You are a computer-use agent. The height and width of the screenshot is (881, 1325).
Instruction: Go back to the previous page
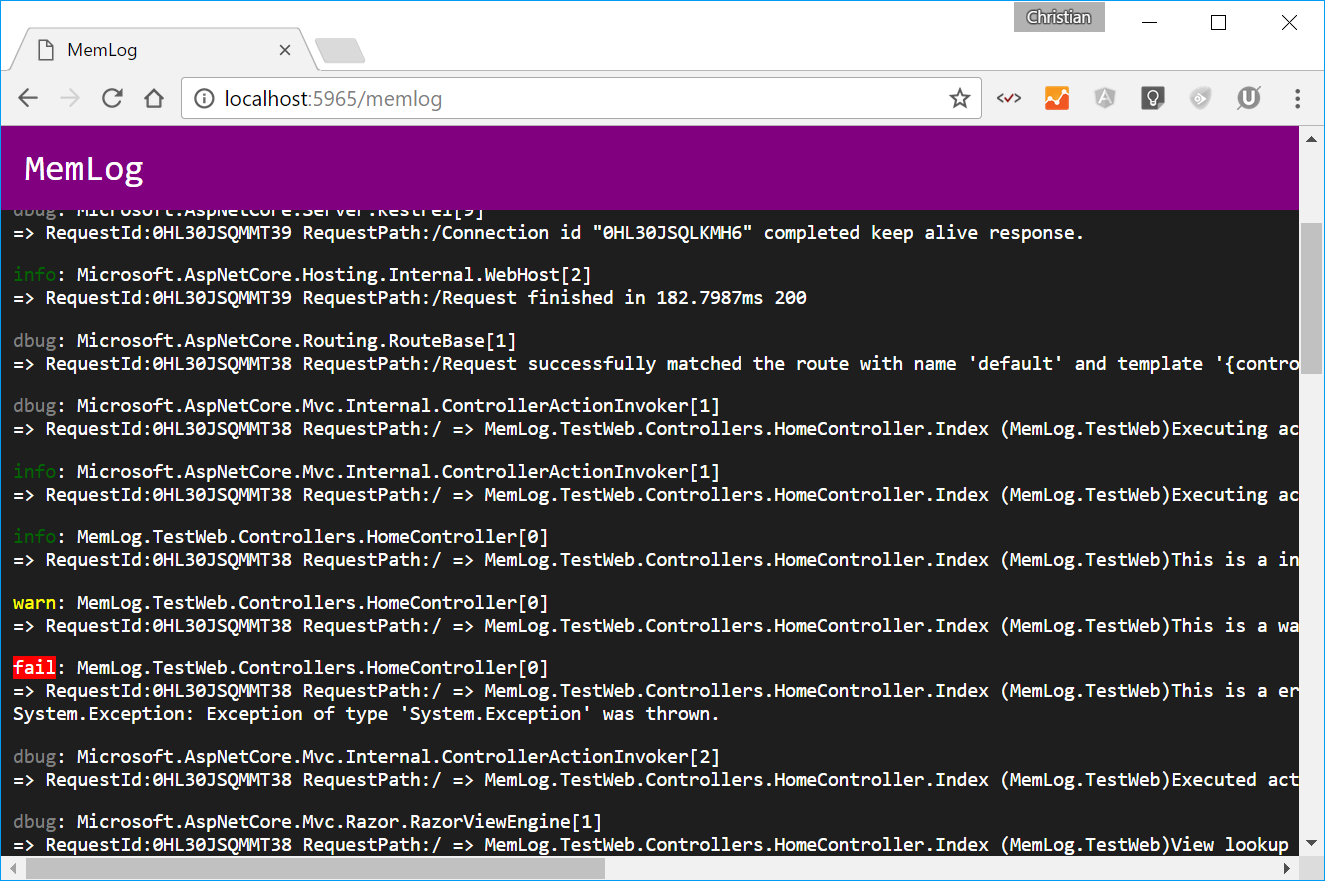click(28, 98)
